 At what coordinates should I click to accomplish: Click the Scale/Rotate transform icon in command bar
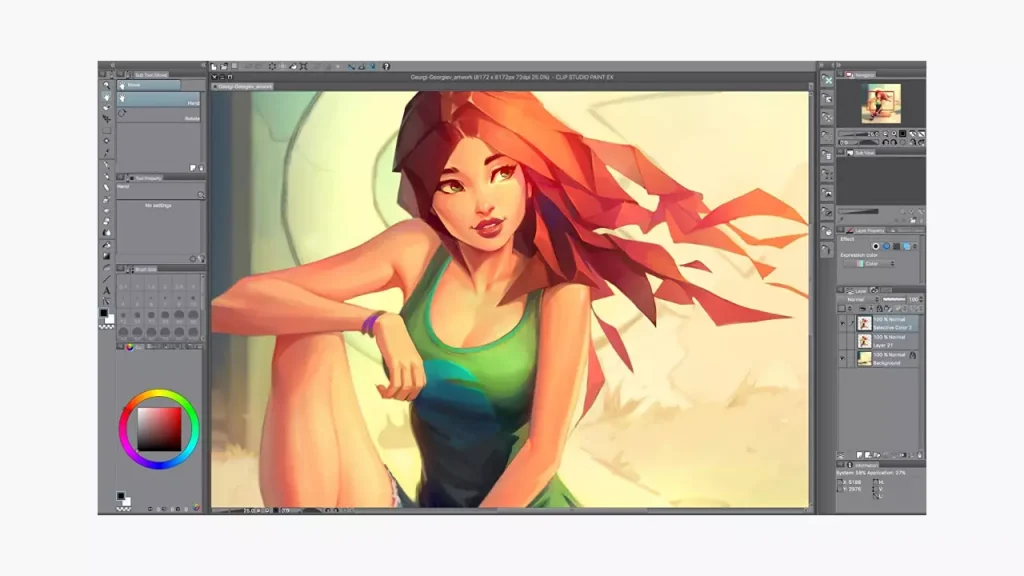tap(304, 67)
